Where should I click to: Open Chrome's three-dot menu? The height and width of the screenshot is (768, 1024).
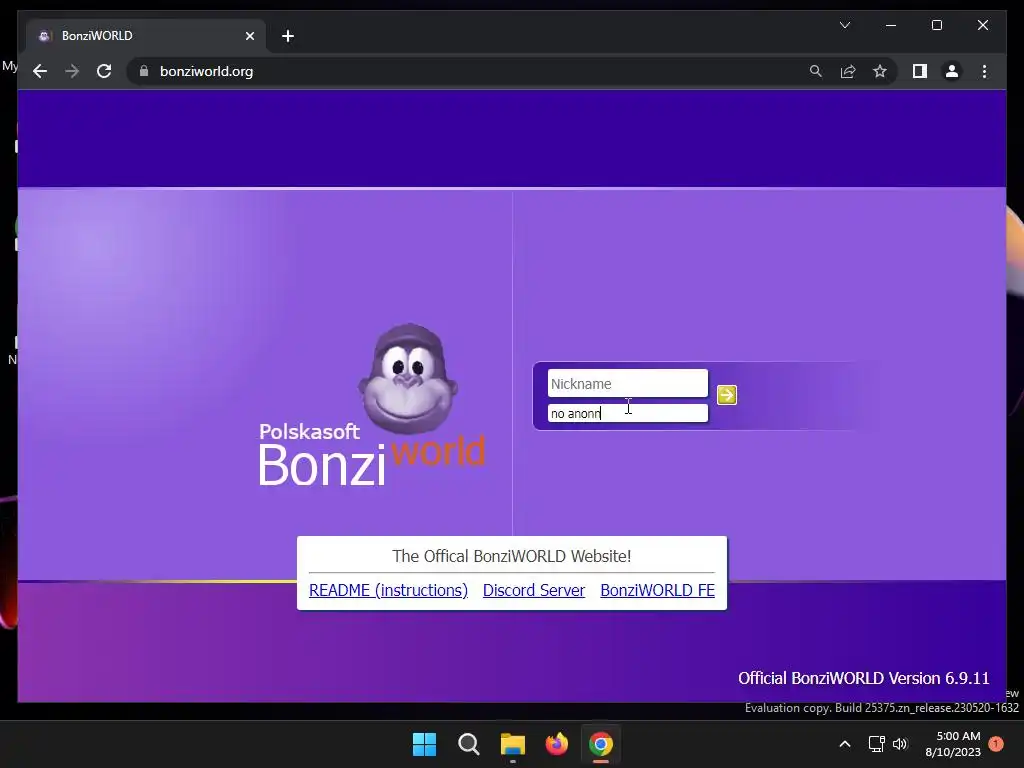[984, 71]
